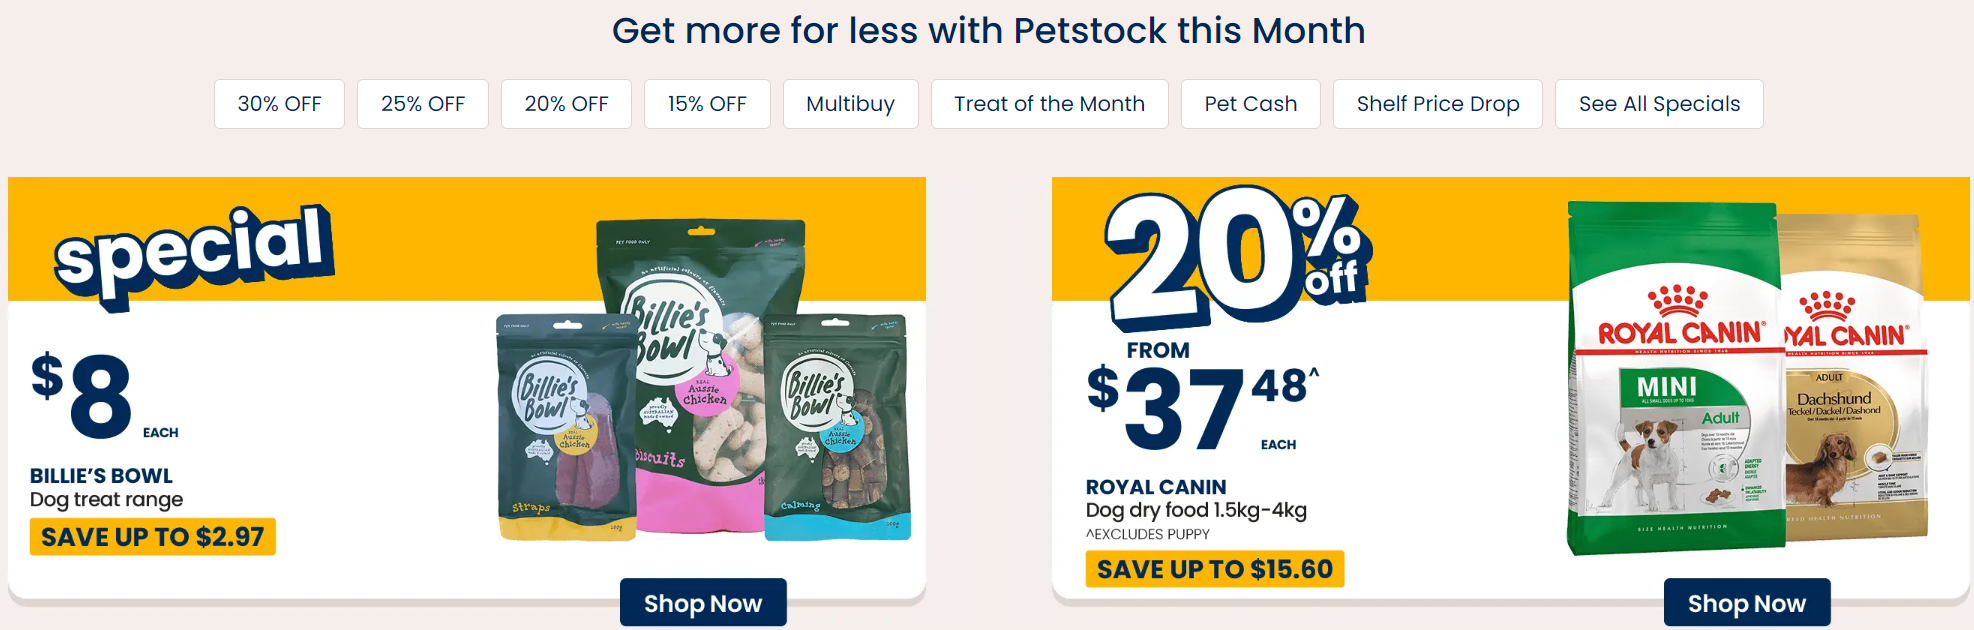Select the 30% OFF filter

click(279, 104)
